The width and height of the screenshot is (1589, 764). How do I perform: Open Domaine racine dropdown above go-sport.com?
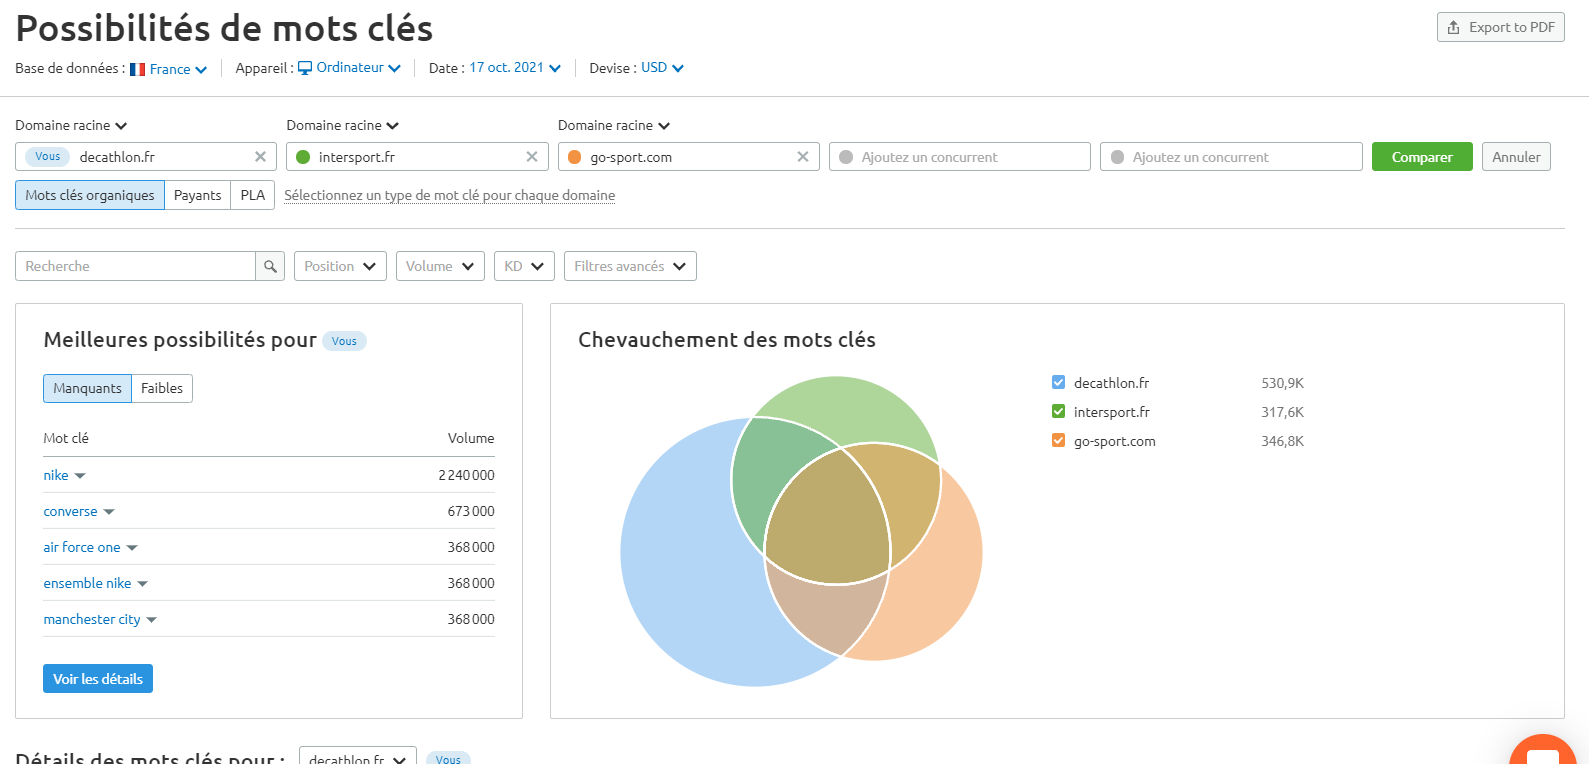point(614,125)
